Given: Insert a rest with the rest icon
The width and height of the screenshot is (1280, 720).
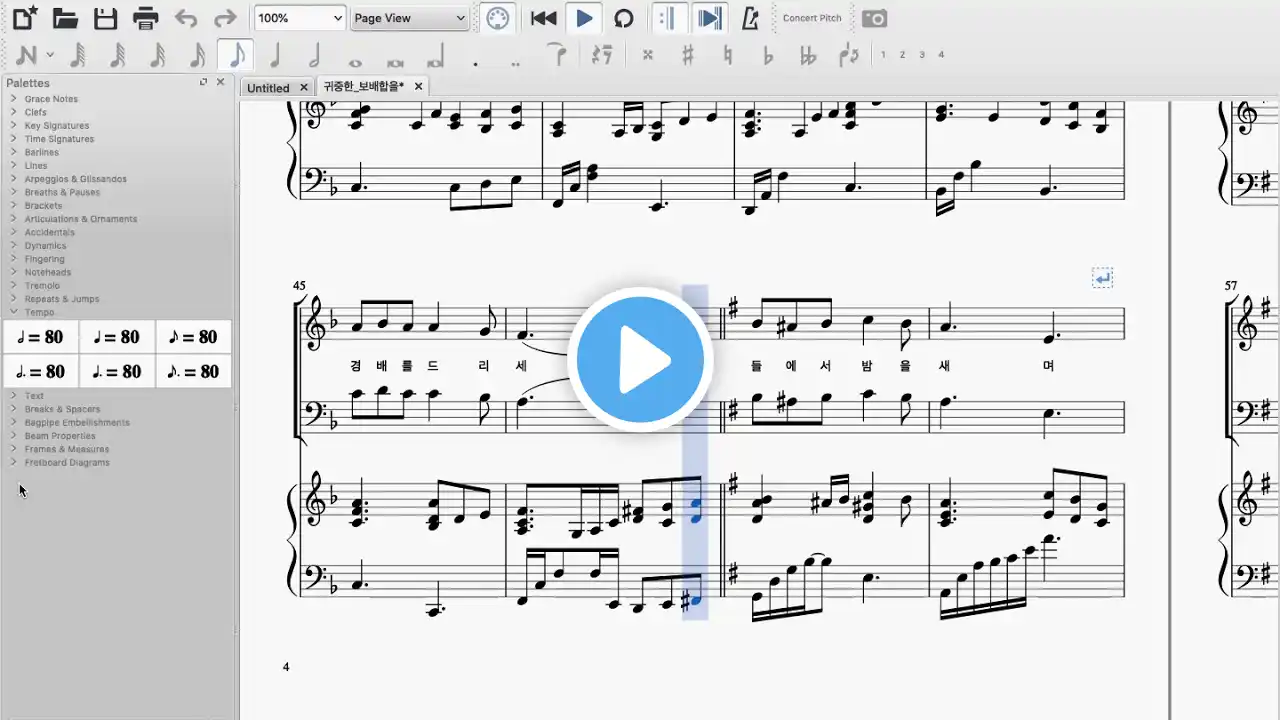Looking at the screenshot, I should [x=601, y=55].
